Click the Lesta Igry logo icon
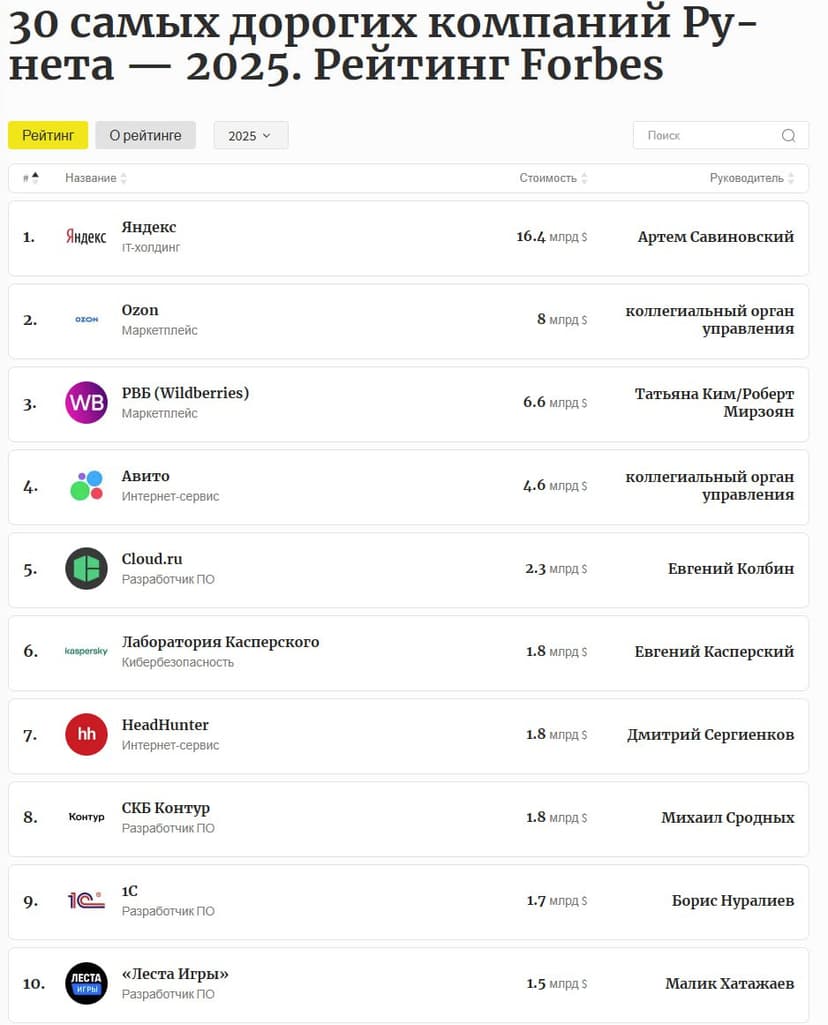This screenshot has height=1025, width=828. coord(86,984)
